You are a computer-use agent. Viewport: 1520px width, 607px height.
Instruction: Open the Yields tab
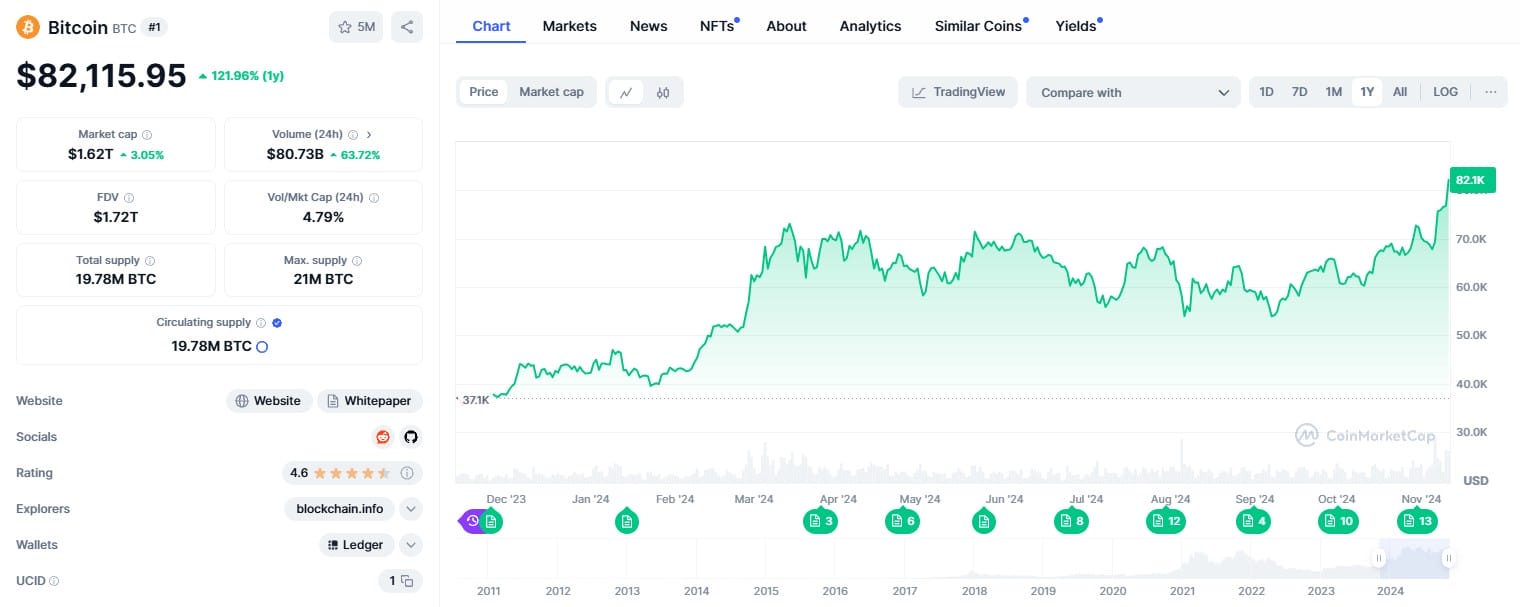pos(1077,26)
